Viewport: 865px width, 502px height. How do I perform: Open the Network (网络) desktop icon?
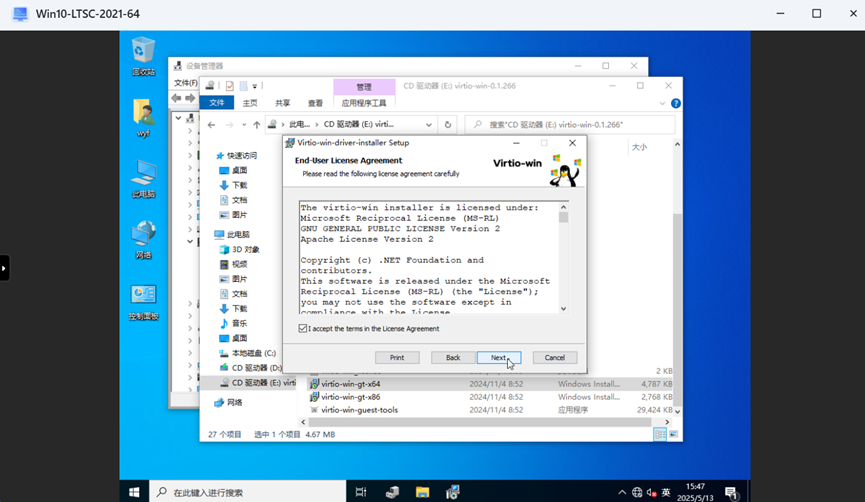point(143,239)
